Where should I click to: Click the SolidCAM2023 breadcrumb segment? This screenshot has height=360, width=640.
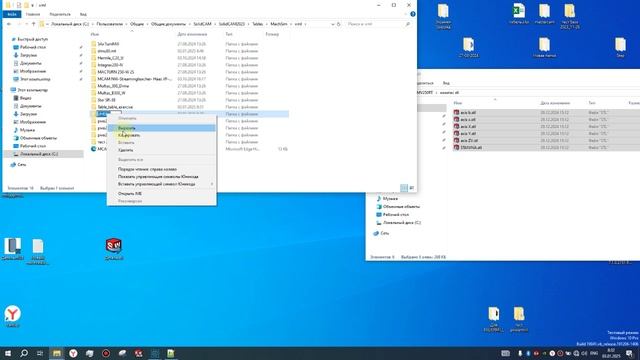coord(232,24)
